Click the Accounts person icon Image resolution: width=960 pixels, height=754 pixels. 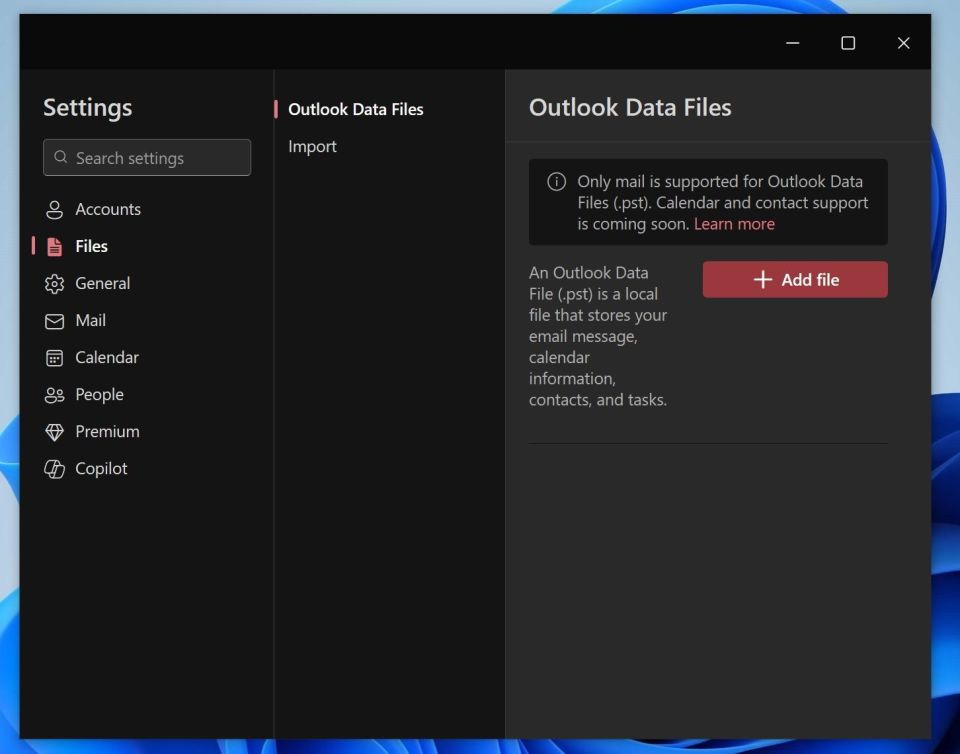(x=55, y=210)
